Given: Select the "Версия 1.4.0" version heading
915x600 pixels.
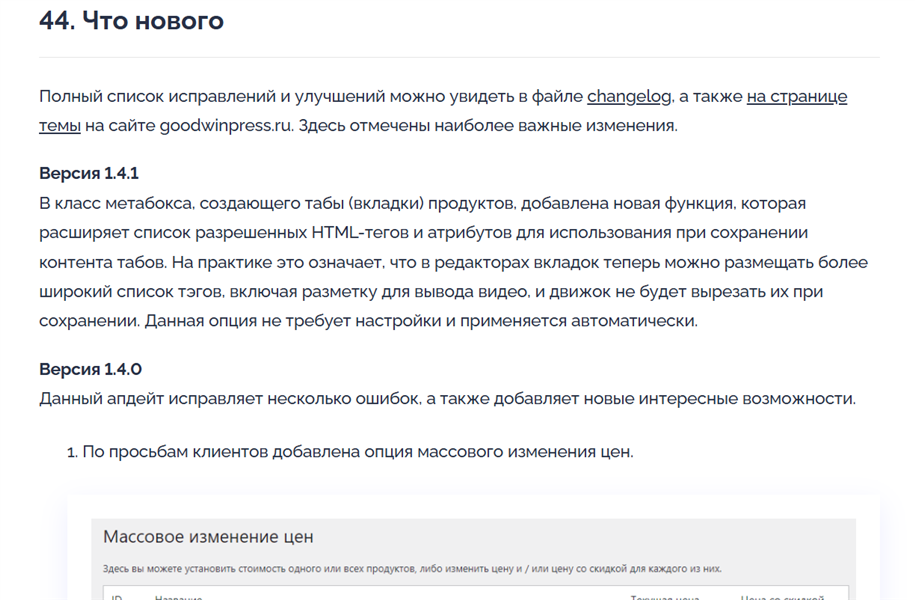Looking at the screenshot, I should (x=90, y=369).
